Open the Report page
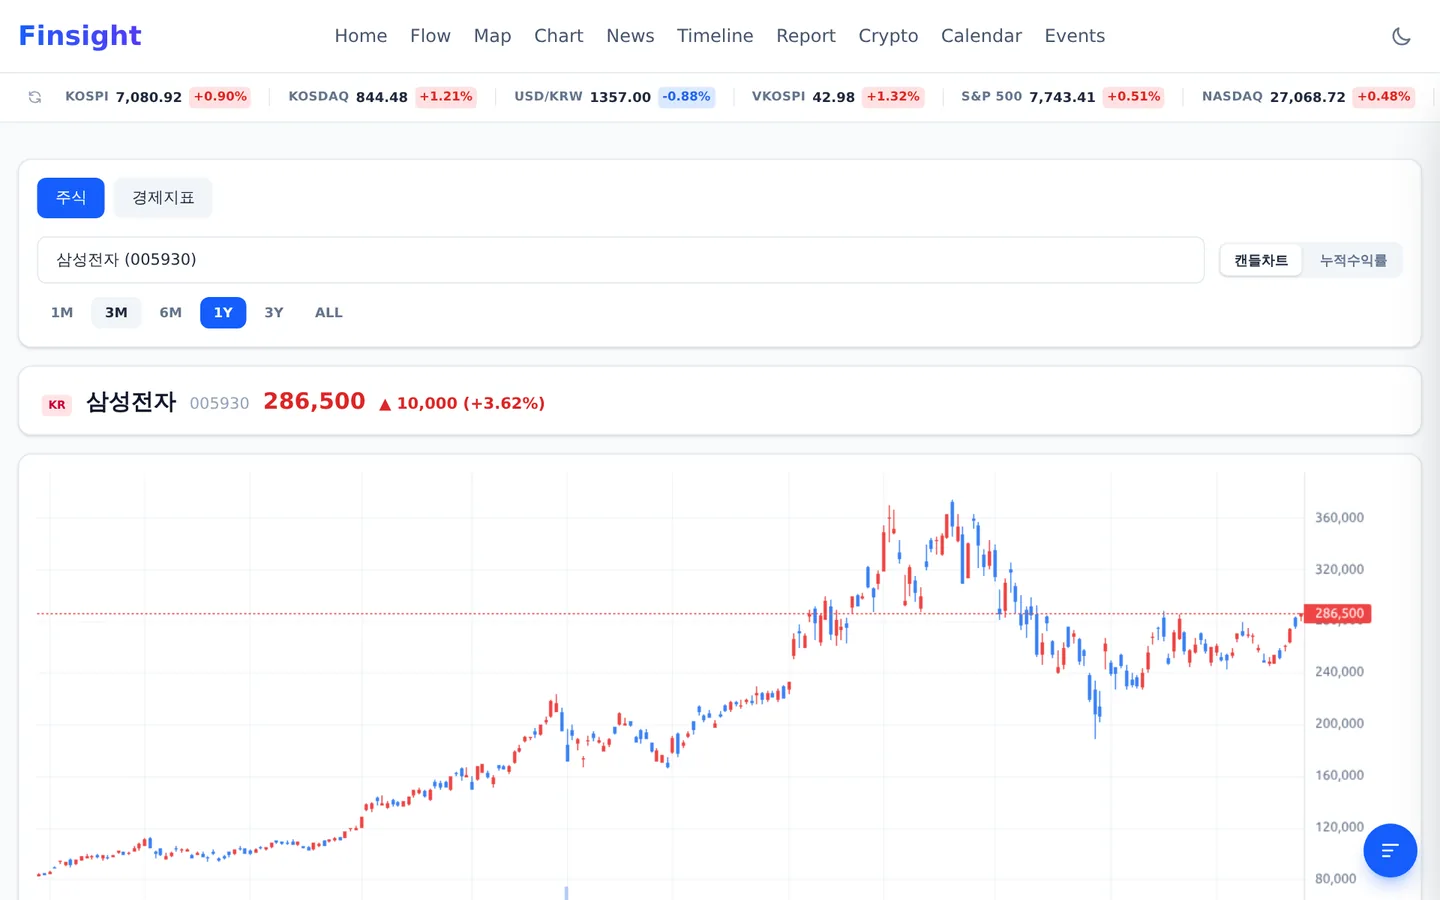The width and height of the screenshot is (1440, 900). pyautogui.click(x=806, y=36)
